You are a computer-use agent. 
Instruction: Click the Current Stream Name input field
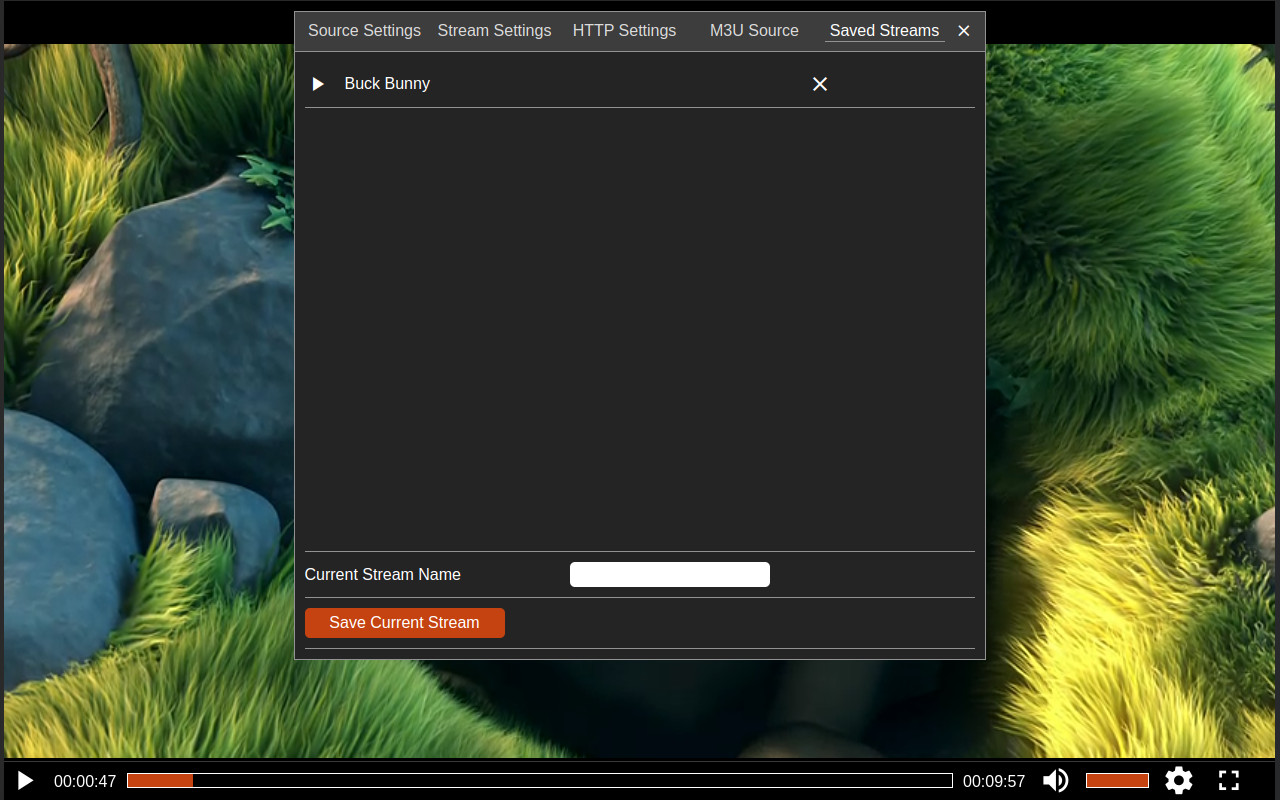[669, 574]
